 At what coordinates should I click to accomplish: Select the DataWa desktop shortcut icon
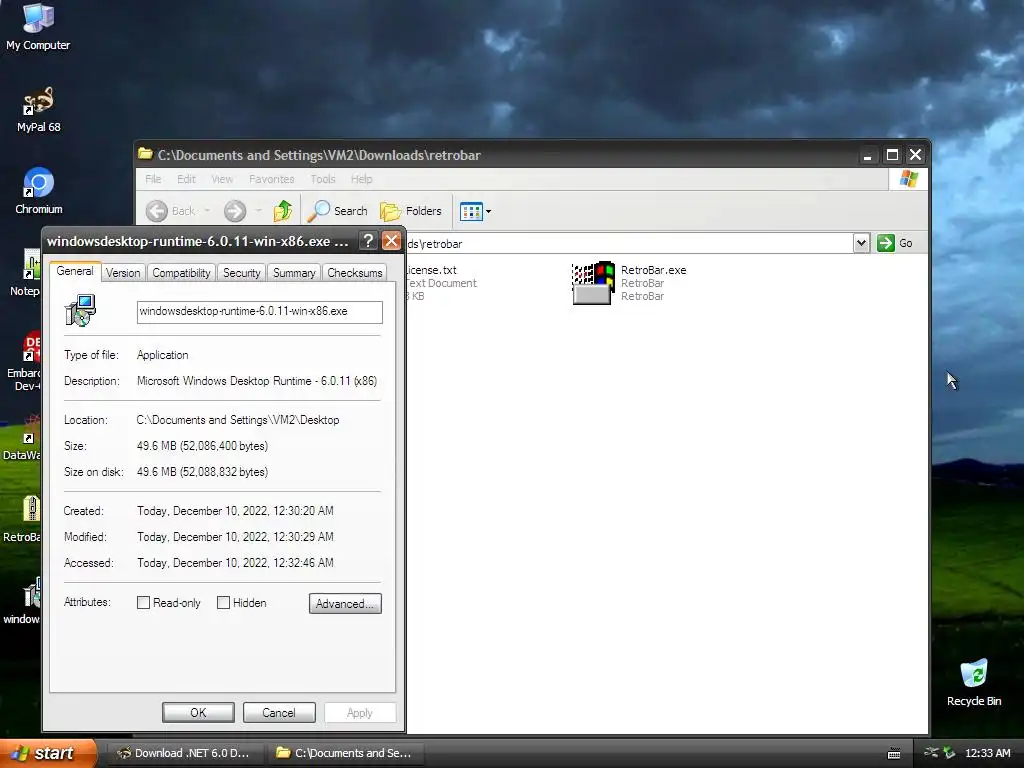tap(31, 428)
